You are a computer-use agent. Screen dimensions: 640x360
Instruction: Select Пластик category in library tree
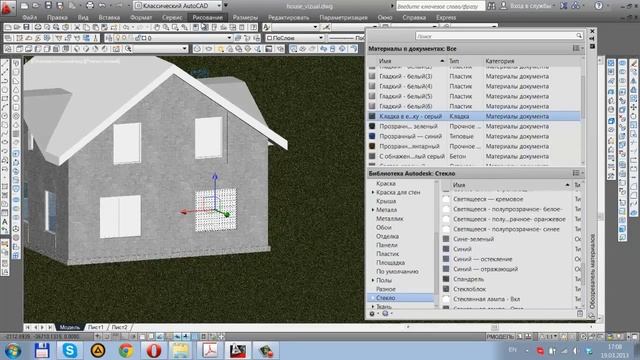[387, 254]
